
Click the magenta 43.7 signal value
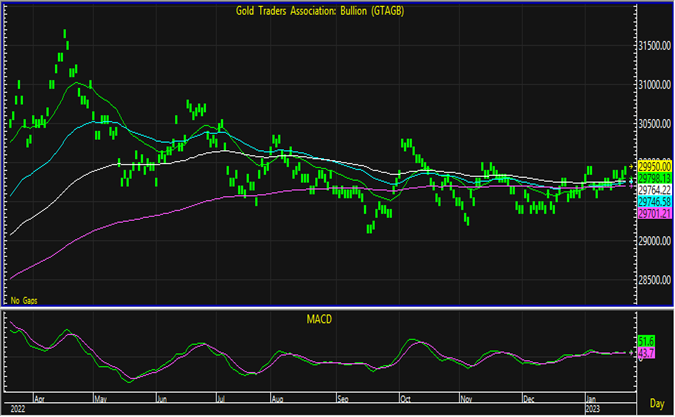[645, 354]
